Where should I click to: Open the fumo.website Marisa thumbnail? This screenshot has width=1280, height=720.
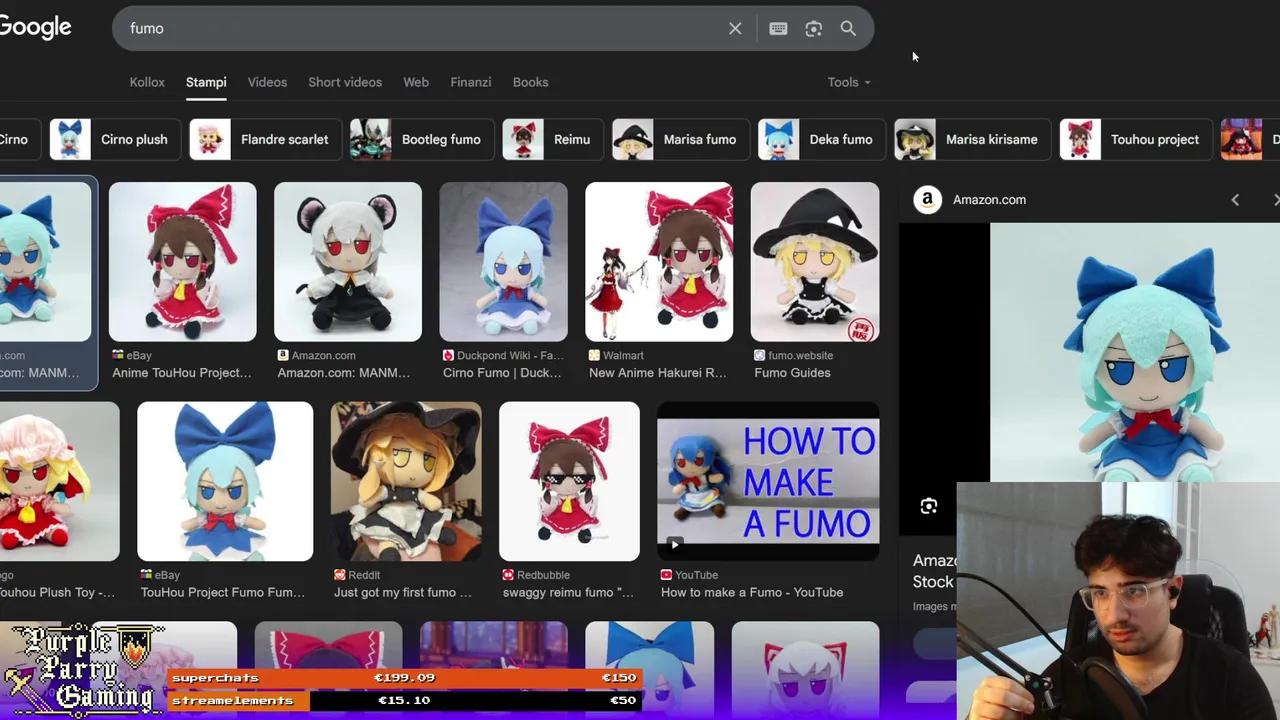(815, 261)
